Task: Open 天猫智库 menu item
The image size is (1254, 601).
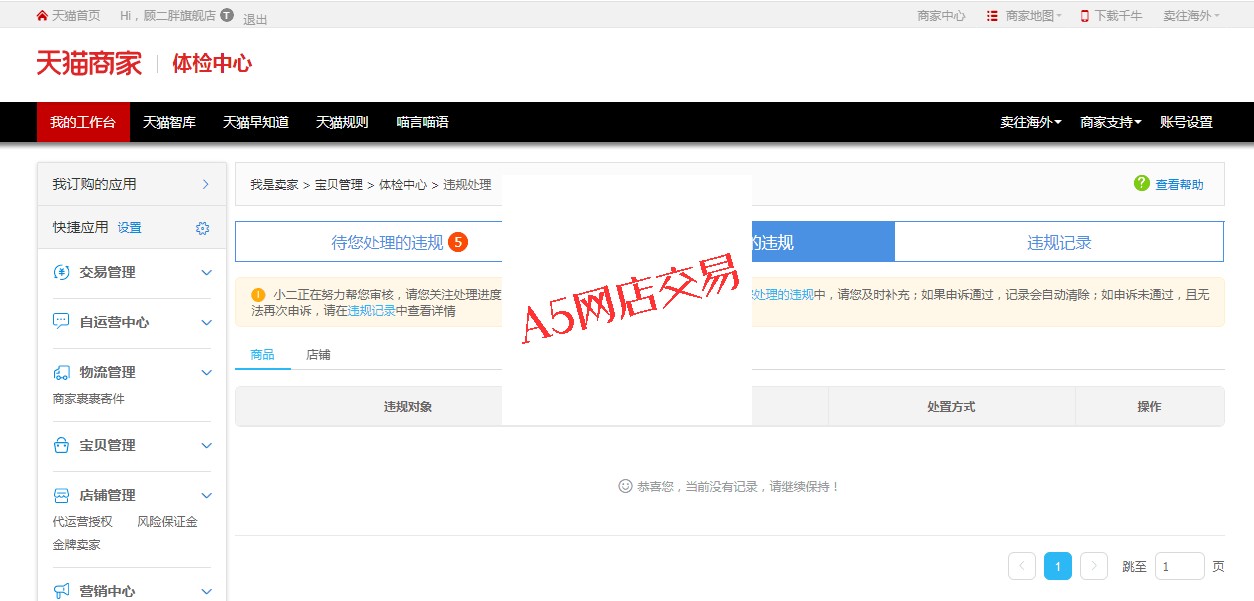Action: tap(169, 122)
